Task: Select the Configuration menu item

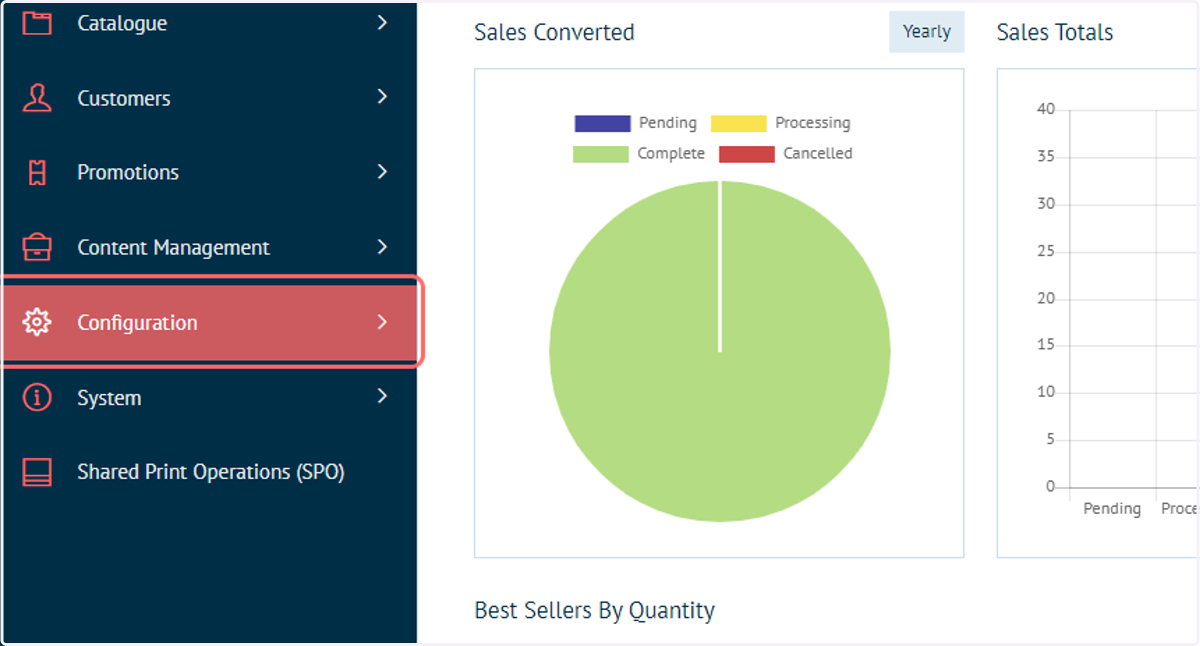Action: tap(212, 322)
